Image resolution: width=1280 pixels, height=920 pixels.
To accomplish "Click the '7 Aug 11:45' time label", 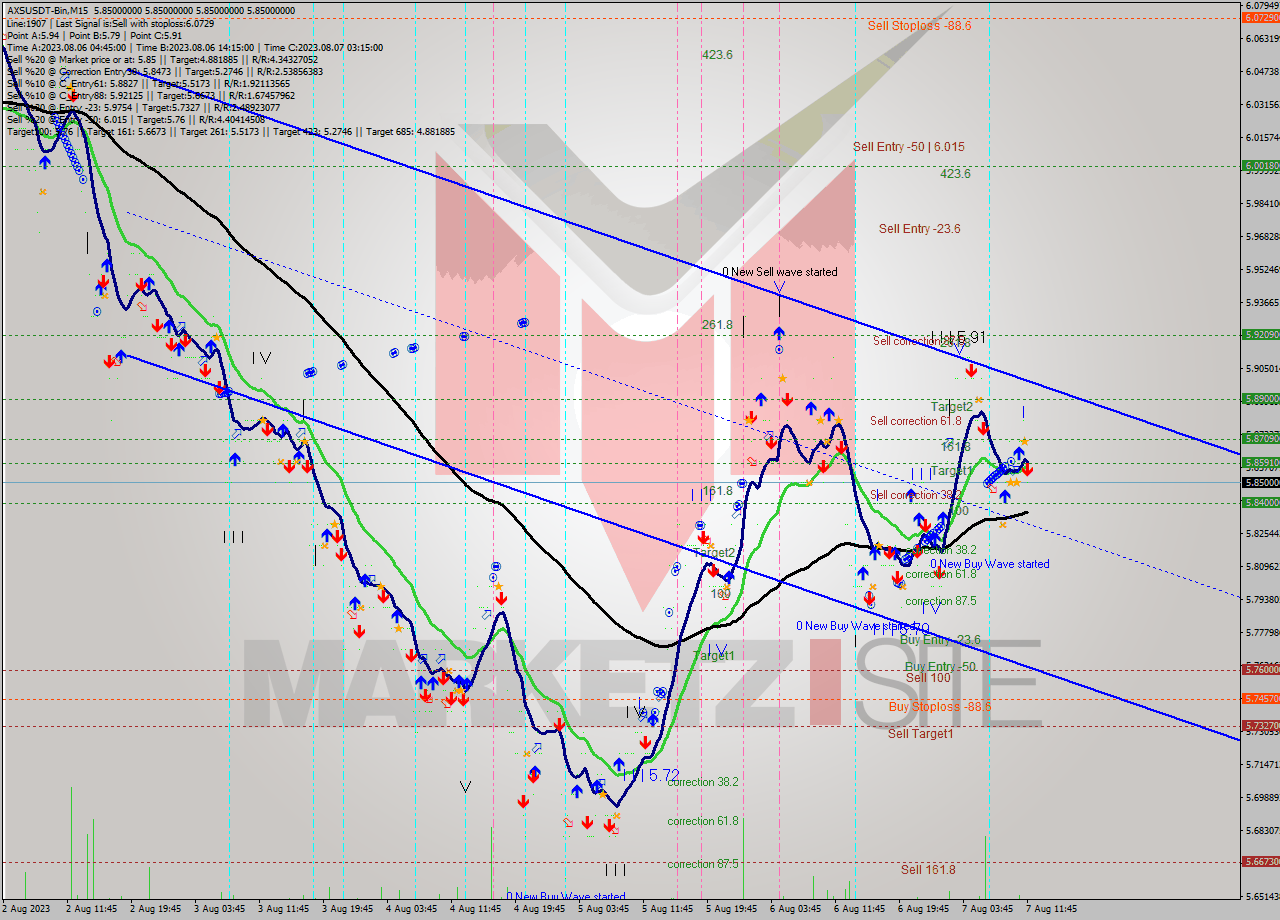I will click(1050, 909).
